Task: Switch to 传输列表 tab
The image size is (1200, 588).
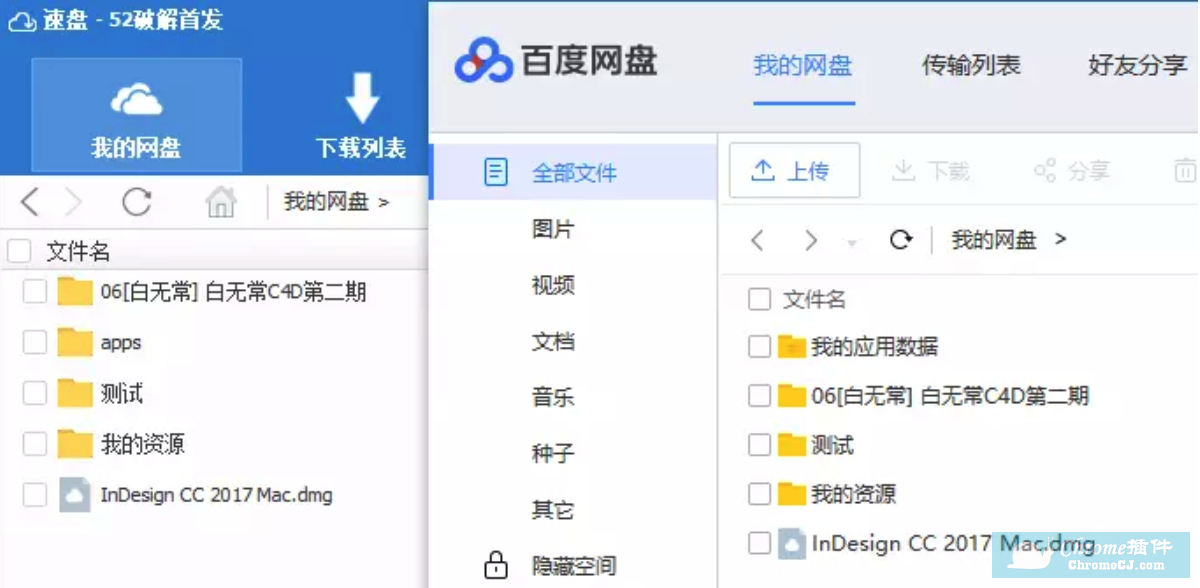Action: click(x=971, y=66)
